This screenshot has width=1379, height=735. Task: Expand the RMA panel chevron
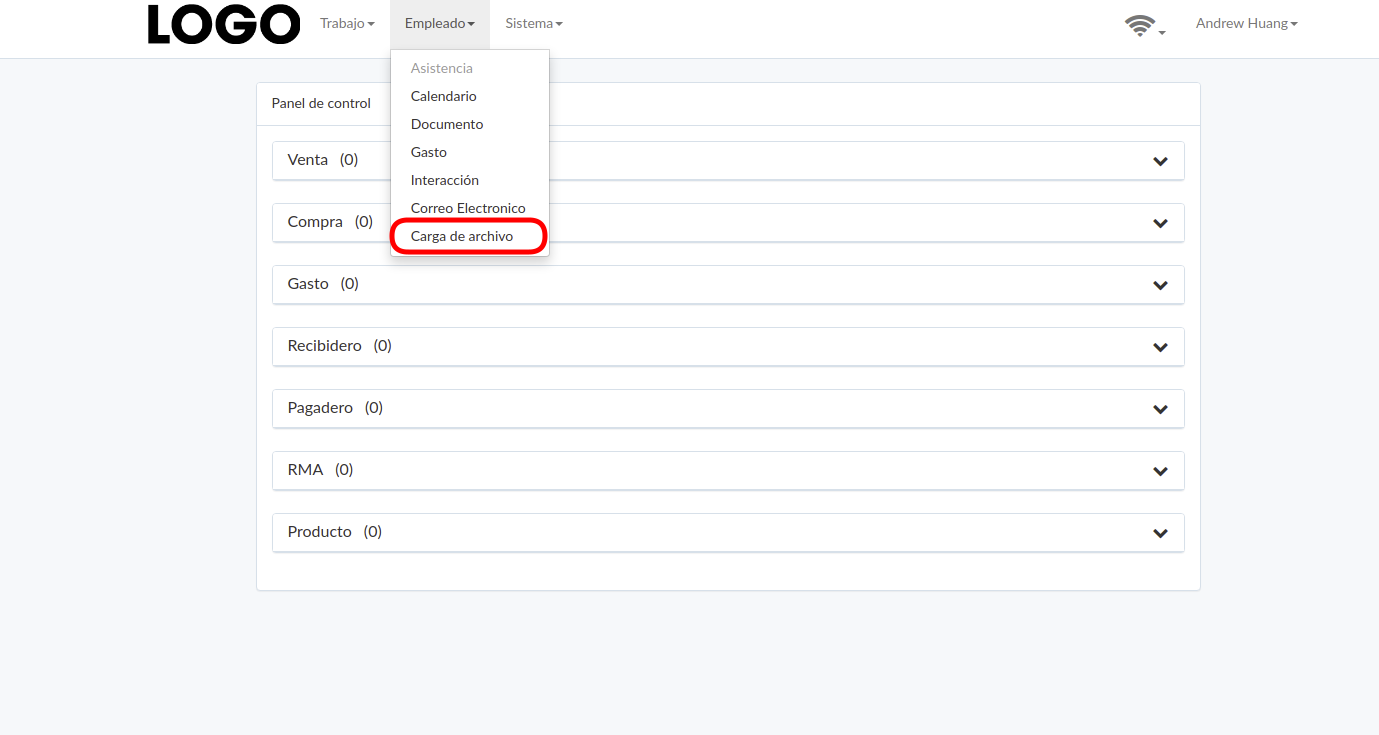pos(1160,471)
